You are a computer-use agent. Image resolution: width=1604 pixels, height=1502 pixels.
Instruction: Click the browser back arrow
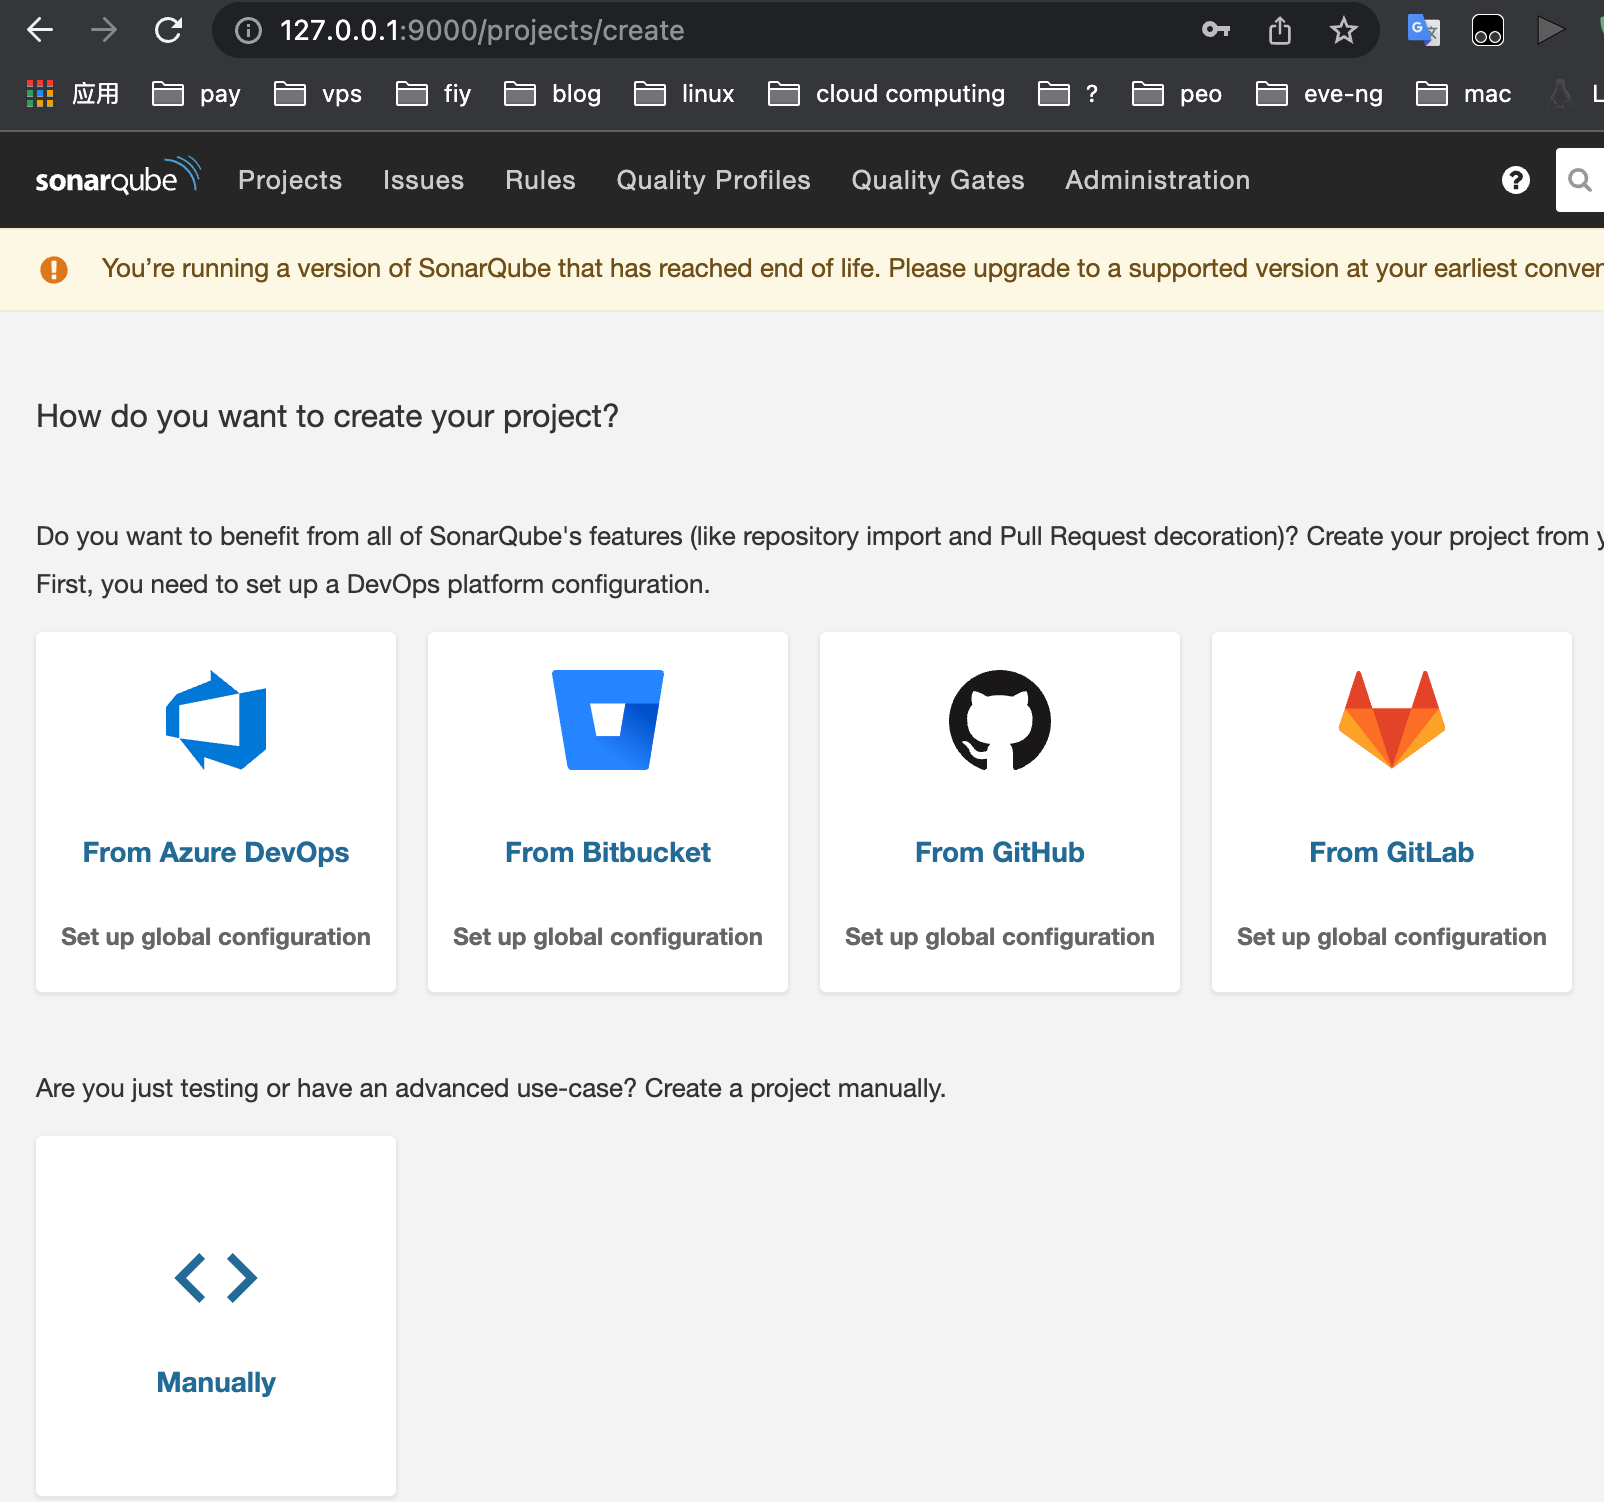(x=40, y=30)
